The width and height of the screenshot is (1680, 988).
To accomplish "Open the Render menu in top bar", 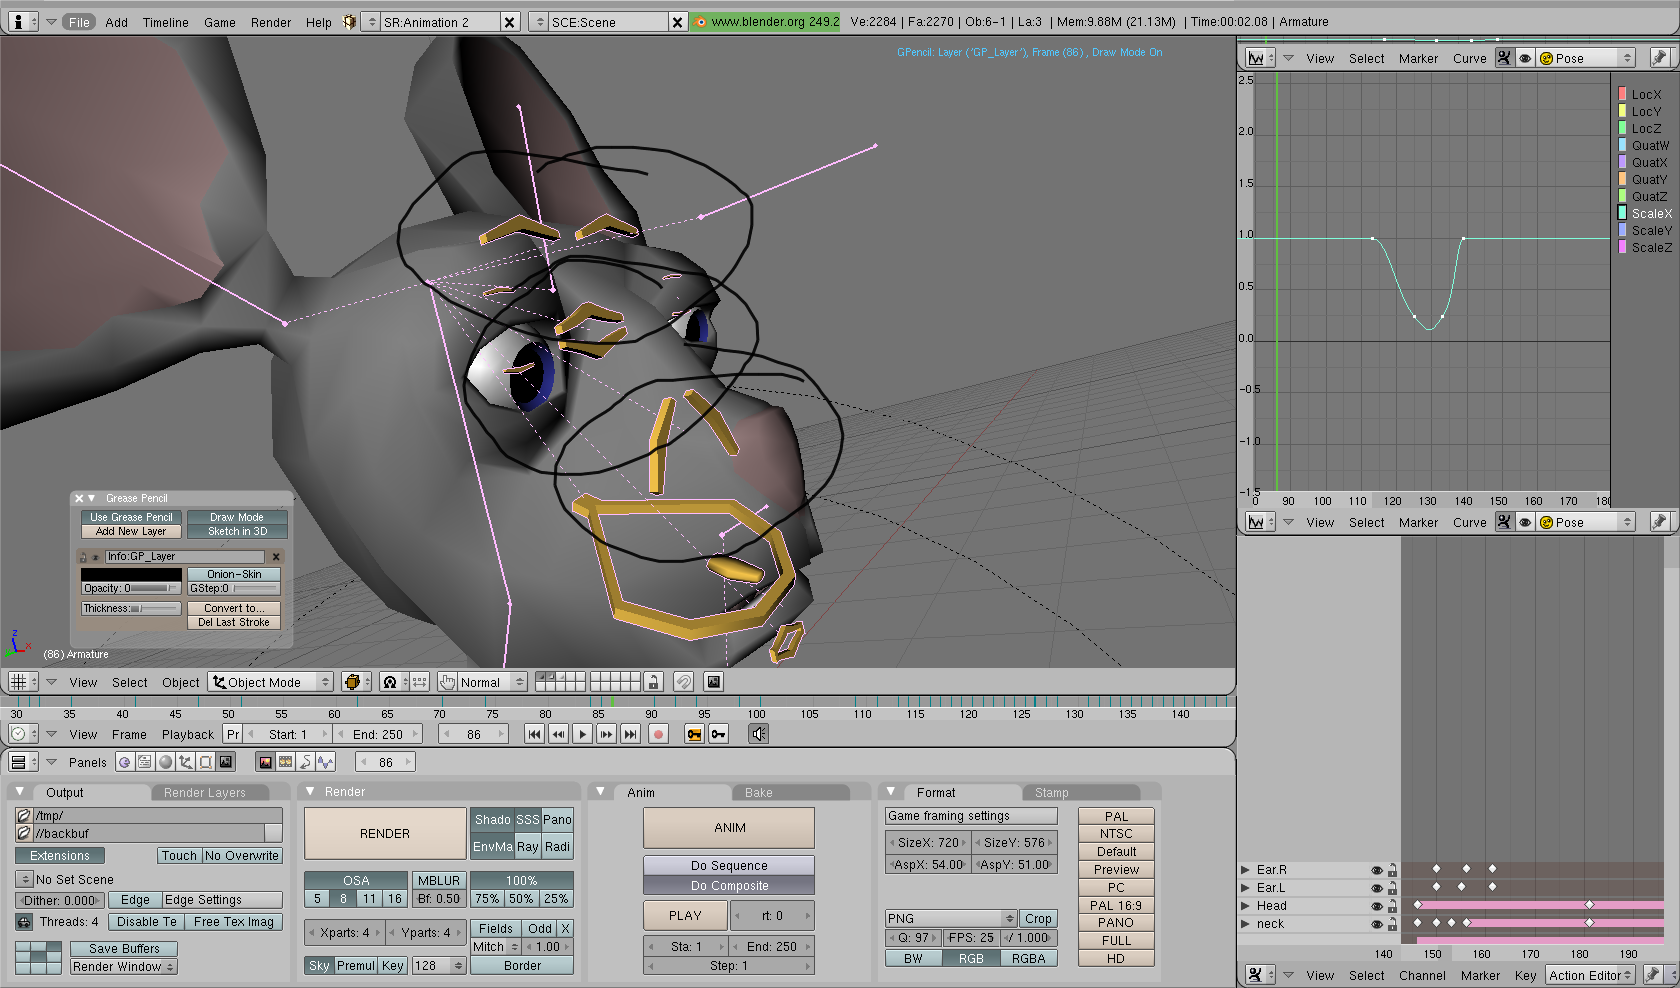I will click(x=271, y=22).
